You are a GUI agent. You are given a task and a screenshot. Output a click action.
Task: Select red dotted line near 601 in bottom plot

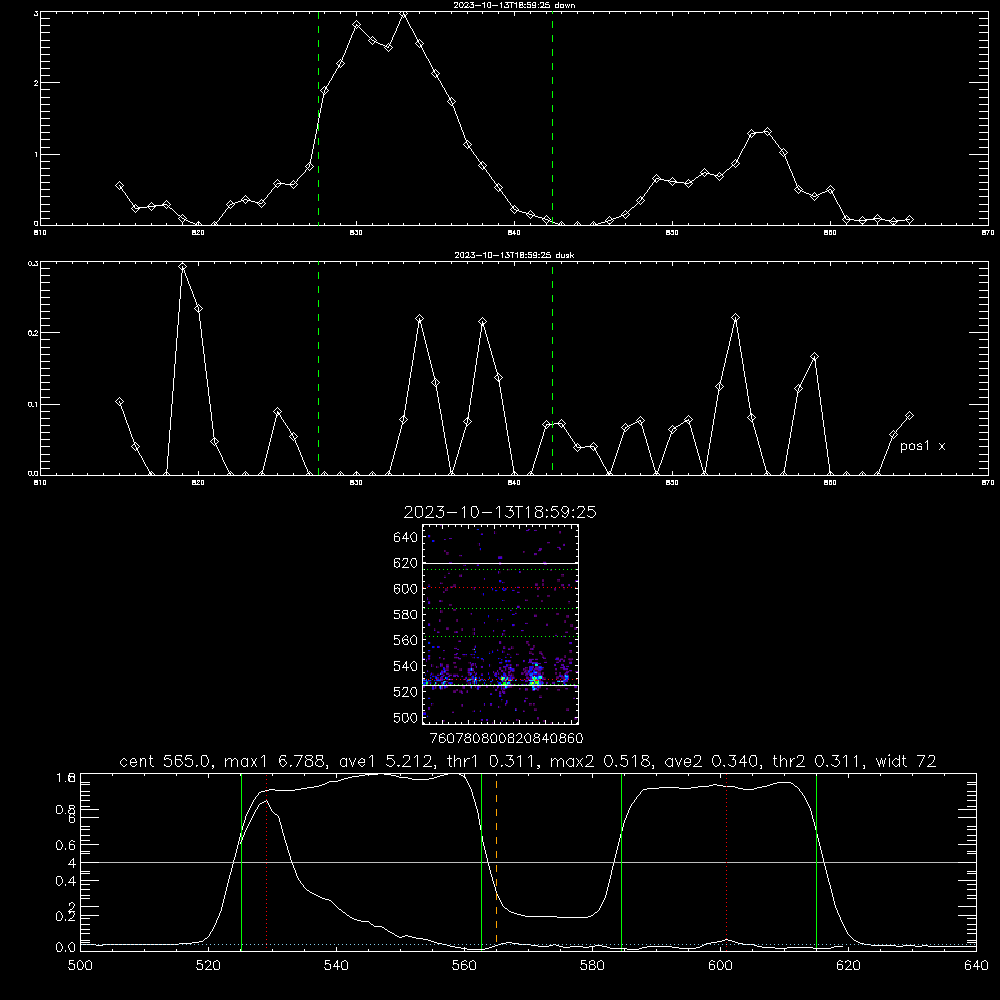pos(726,861)
